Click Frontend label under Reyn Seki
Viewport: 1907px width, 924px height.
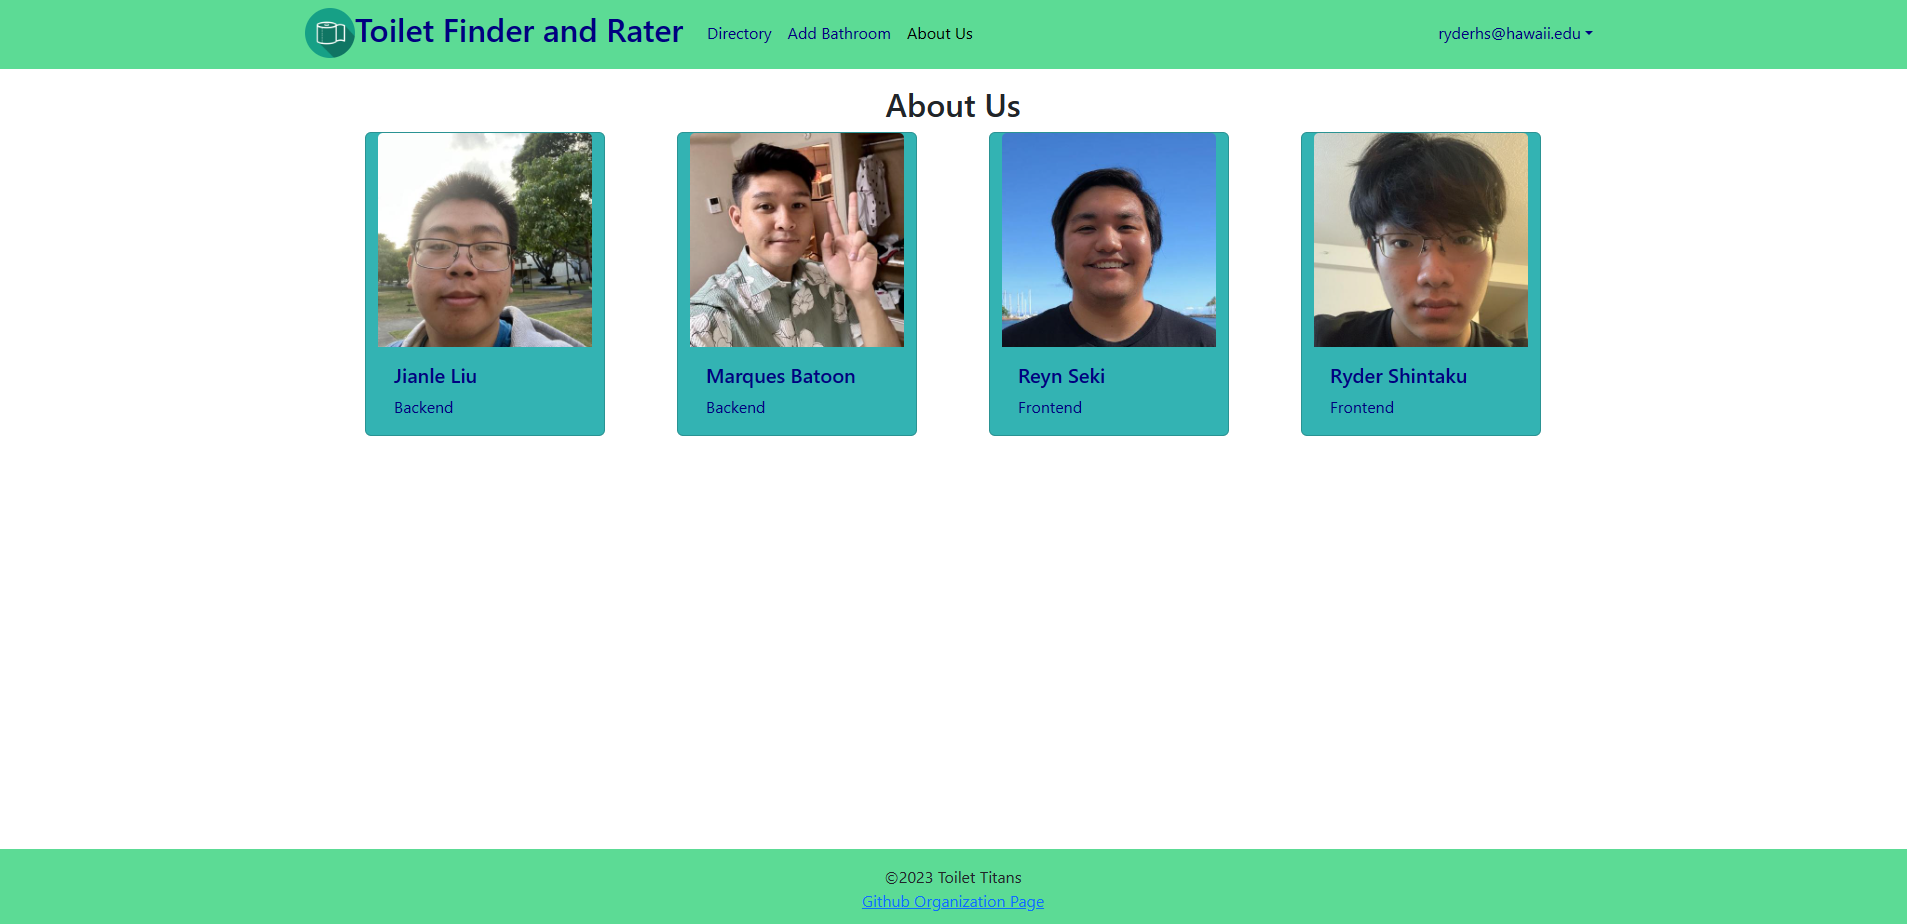pos(1049,408)
